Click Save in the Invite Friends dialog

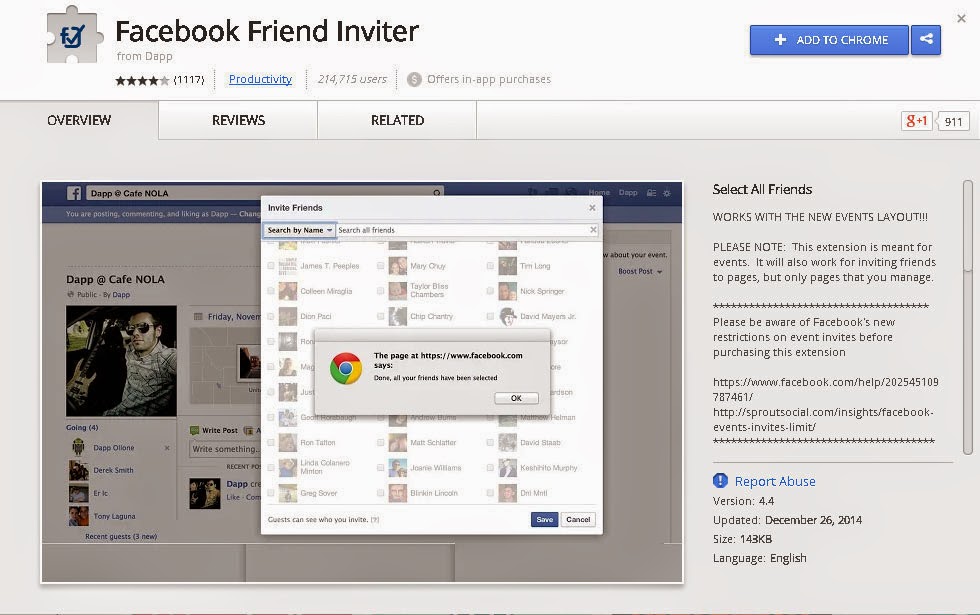click(x=544, y=519)
